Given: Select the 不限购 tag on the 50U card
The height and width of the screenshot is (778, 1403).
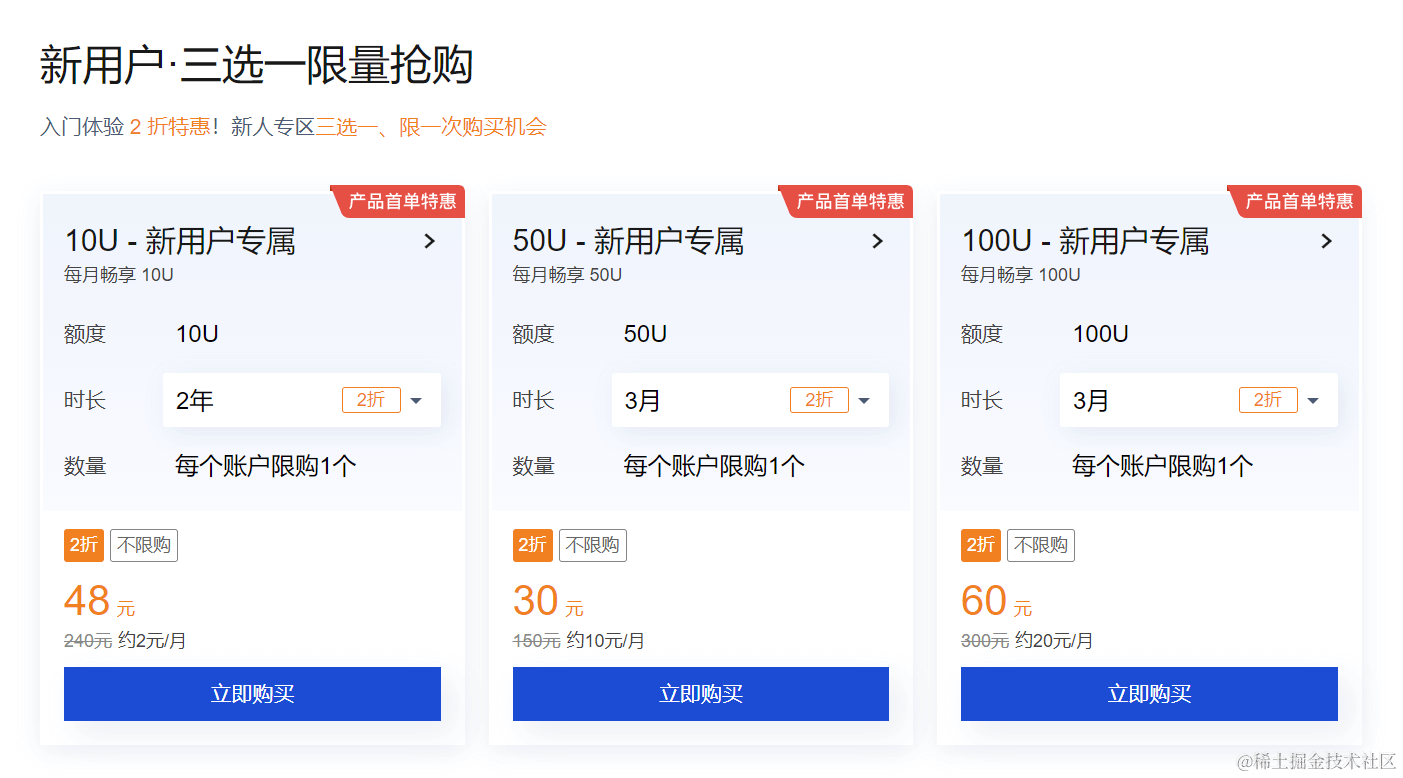Looking at the screenshot, I should tap(592, 545).
